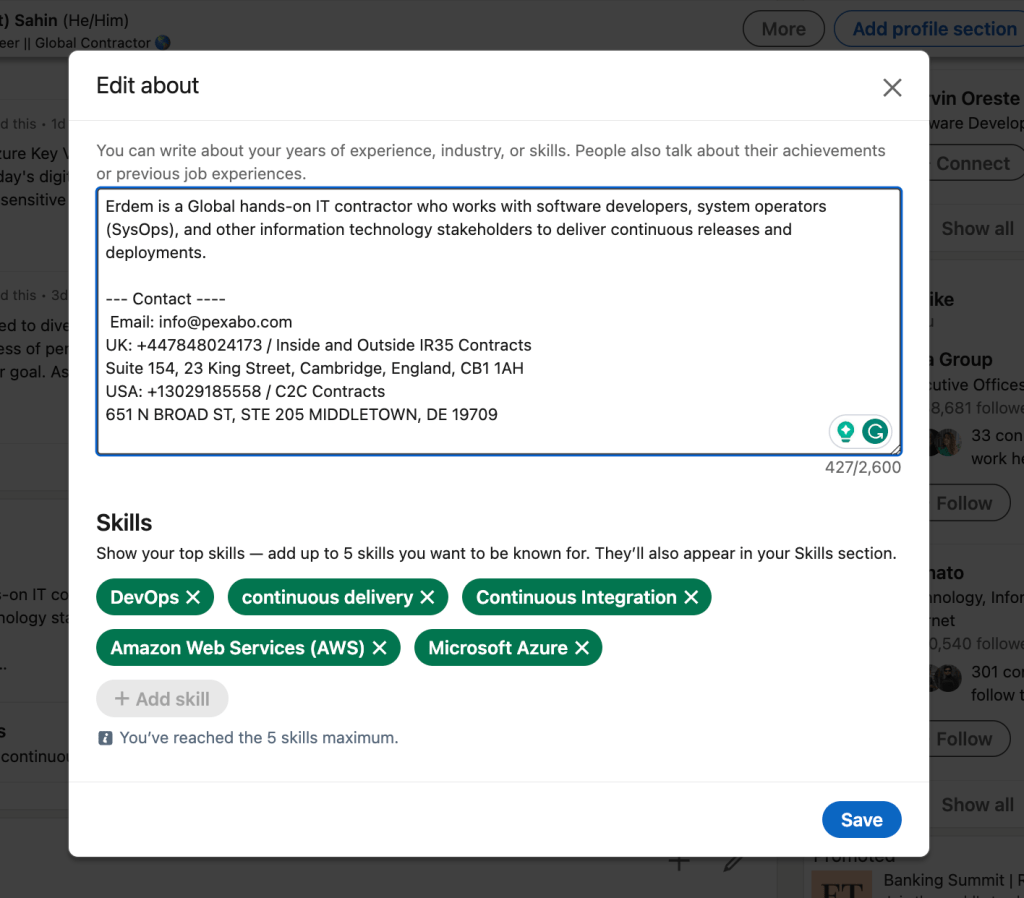Image resolution: width=1024 pixels, height=898 pixels.
Task: Click the disabled Add skill button
Action: 162,699
